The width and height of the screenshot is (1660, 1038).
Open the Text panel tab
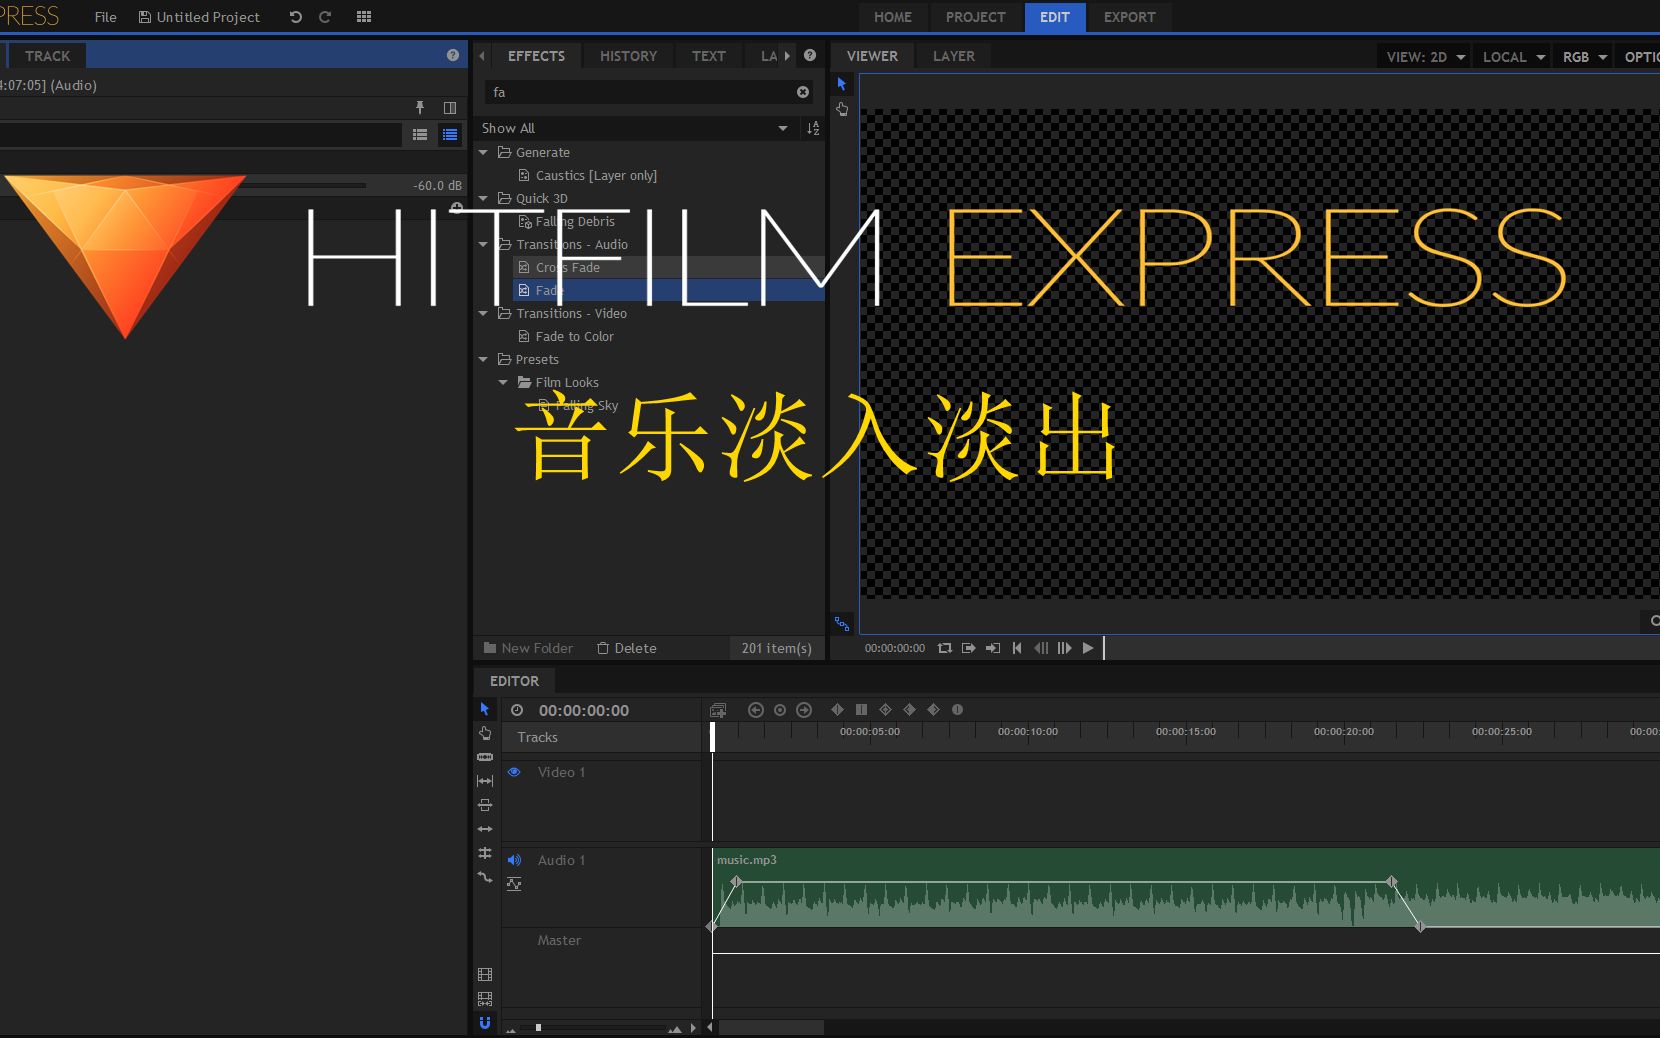tap(708, 56)
